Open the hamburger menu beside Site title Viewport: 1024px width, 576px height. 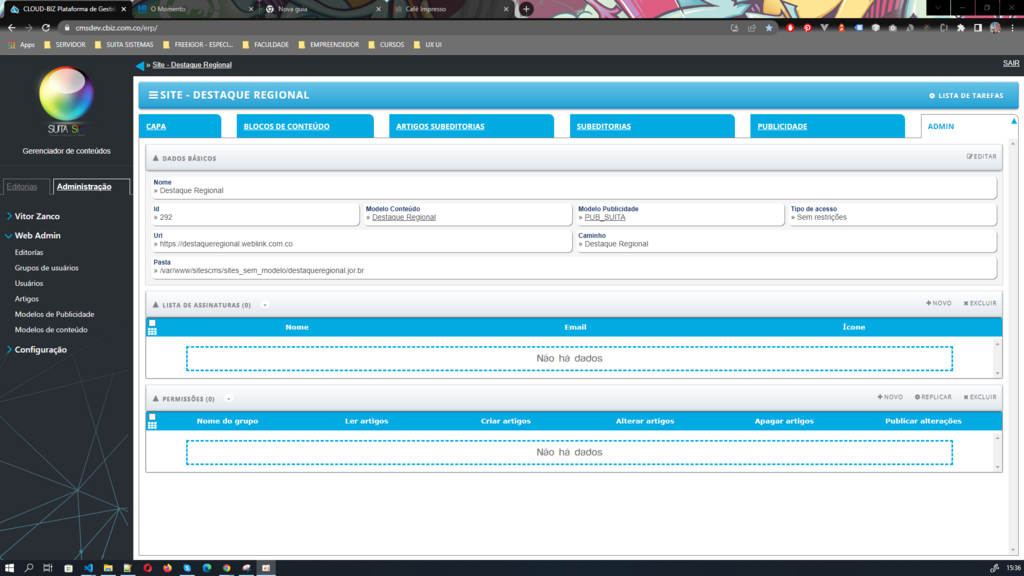[x=153, y=95]
